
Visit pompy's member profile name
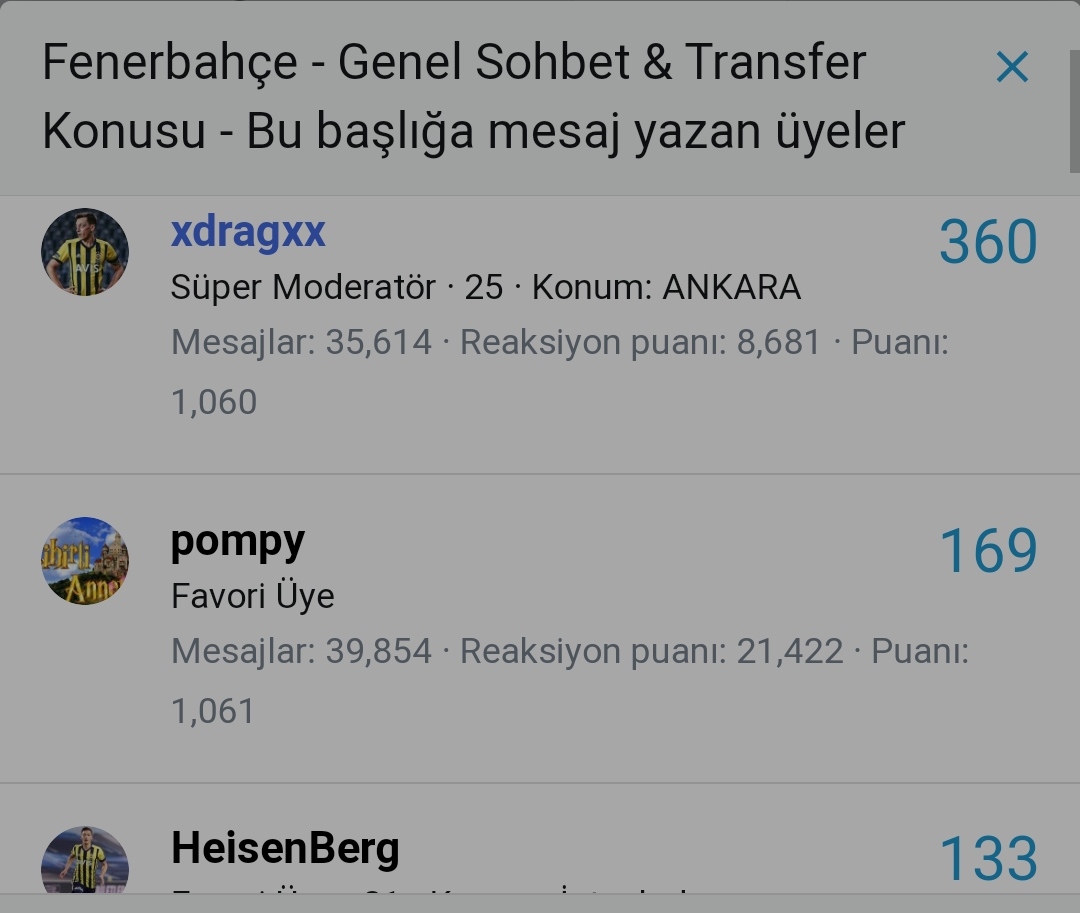[x=238, y=541]
